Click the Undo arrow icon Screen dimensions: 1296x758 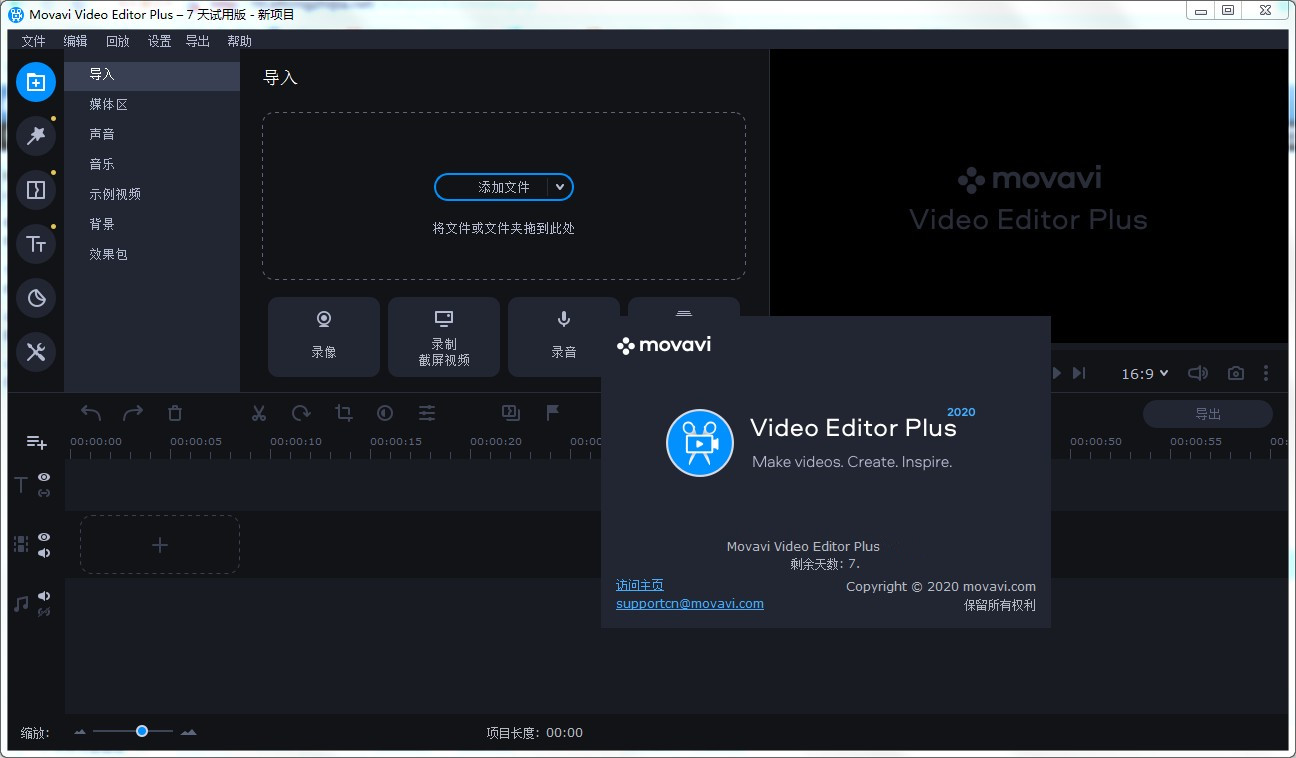pos(89,412)
